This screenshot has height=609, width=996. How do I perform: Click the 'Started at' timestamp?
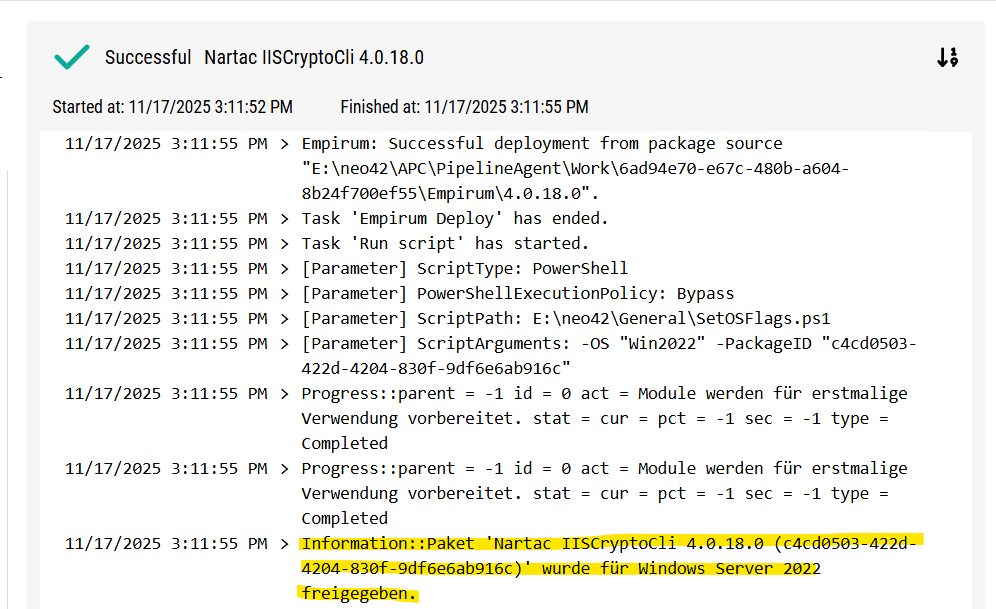coord(172,107)
